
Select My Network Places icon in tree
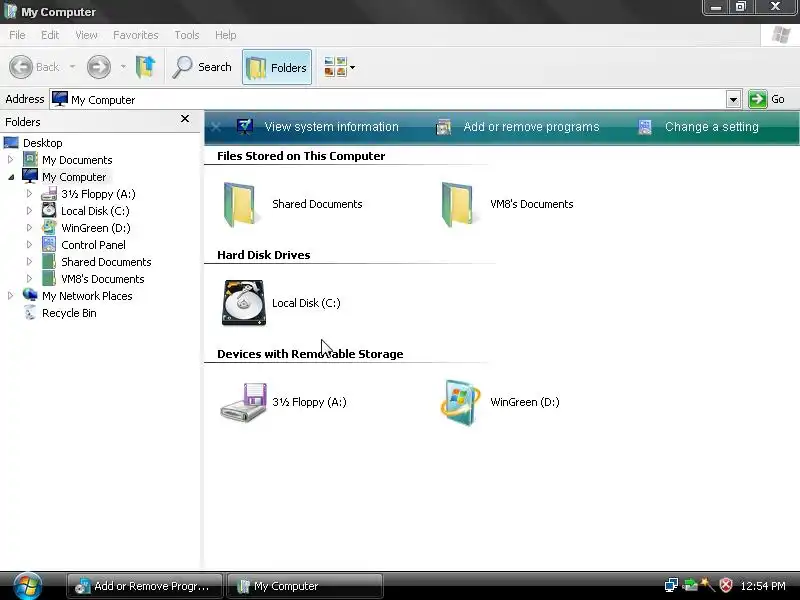pyautogui.click(x=30, y=295)
